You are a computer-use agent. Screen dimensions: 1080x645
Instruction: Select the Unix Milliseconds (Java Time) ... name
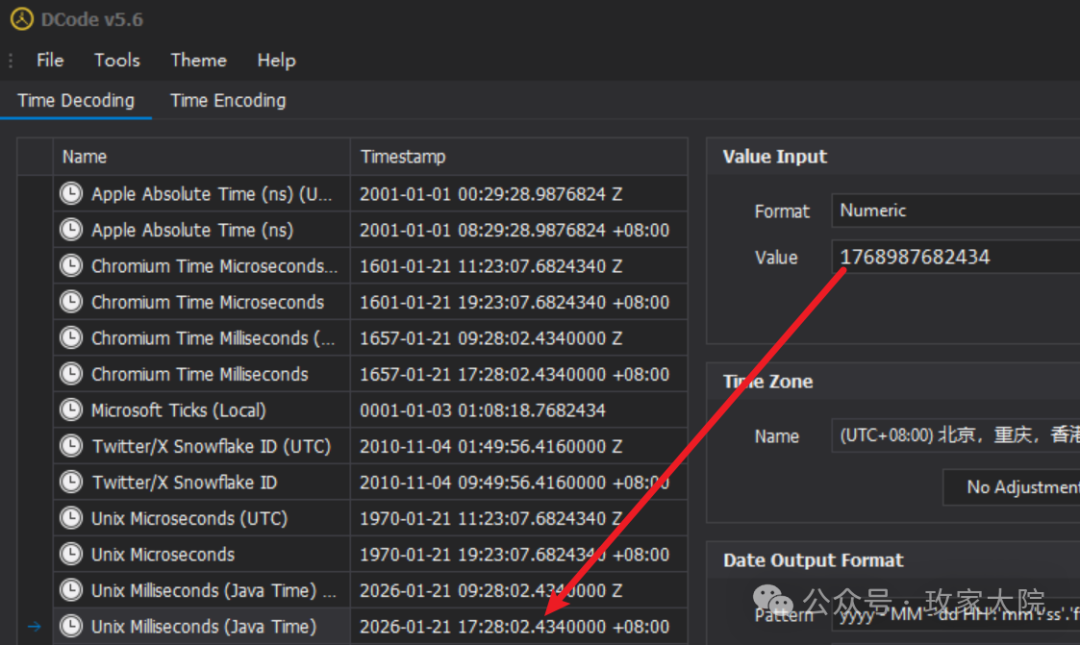click(214, 591)
